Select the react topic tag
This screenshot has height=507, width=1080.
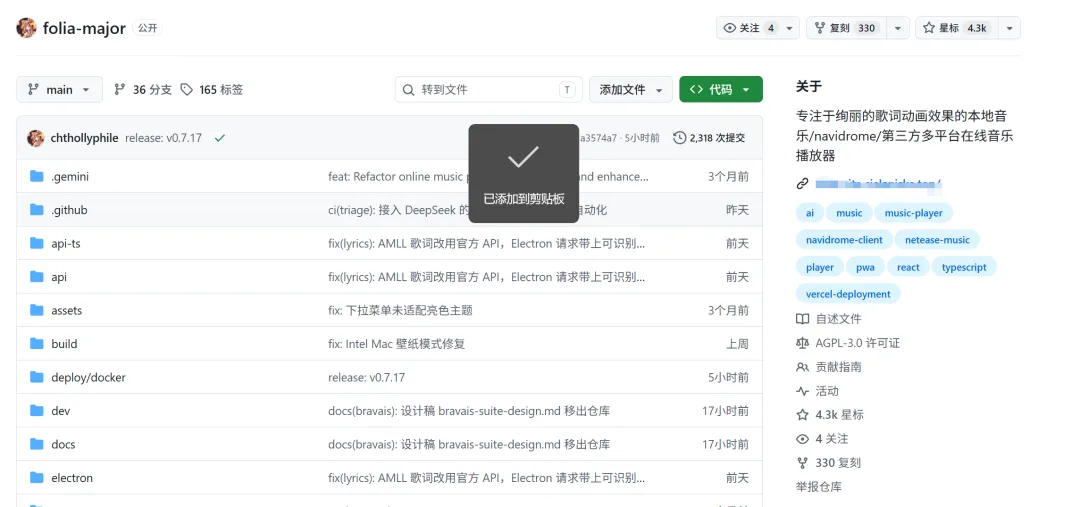(908, 267)
